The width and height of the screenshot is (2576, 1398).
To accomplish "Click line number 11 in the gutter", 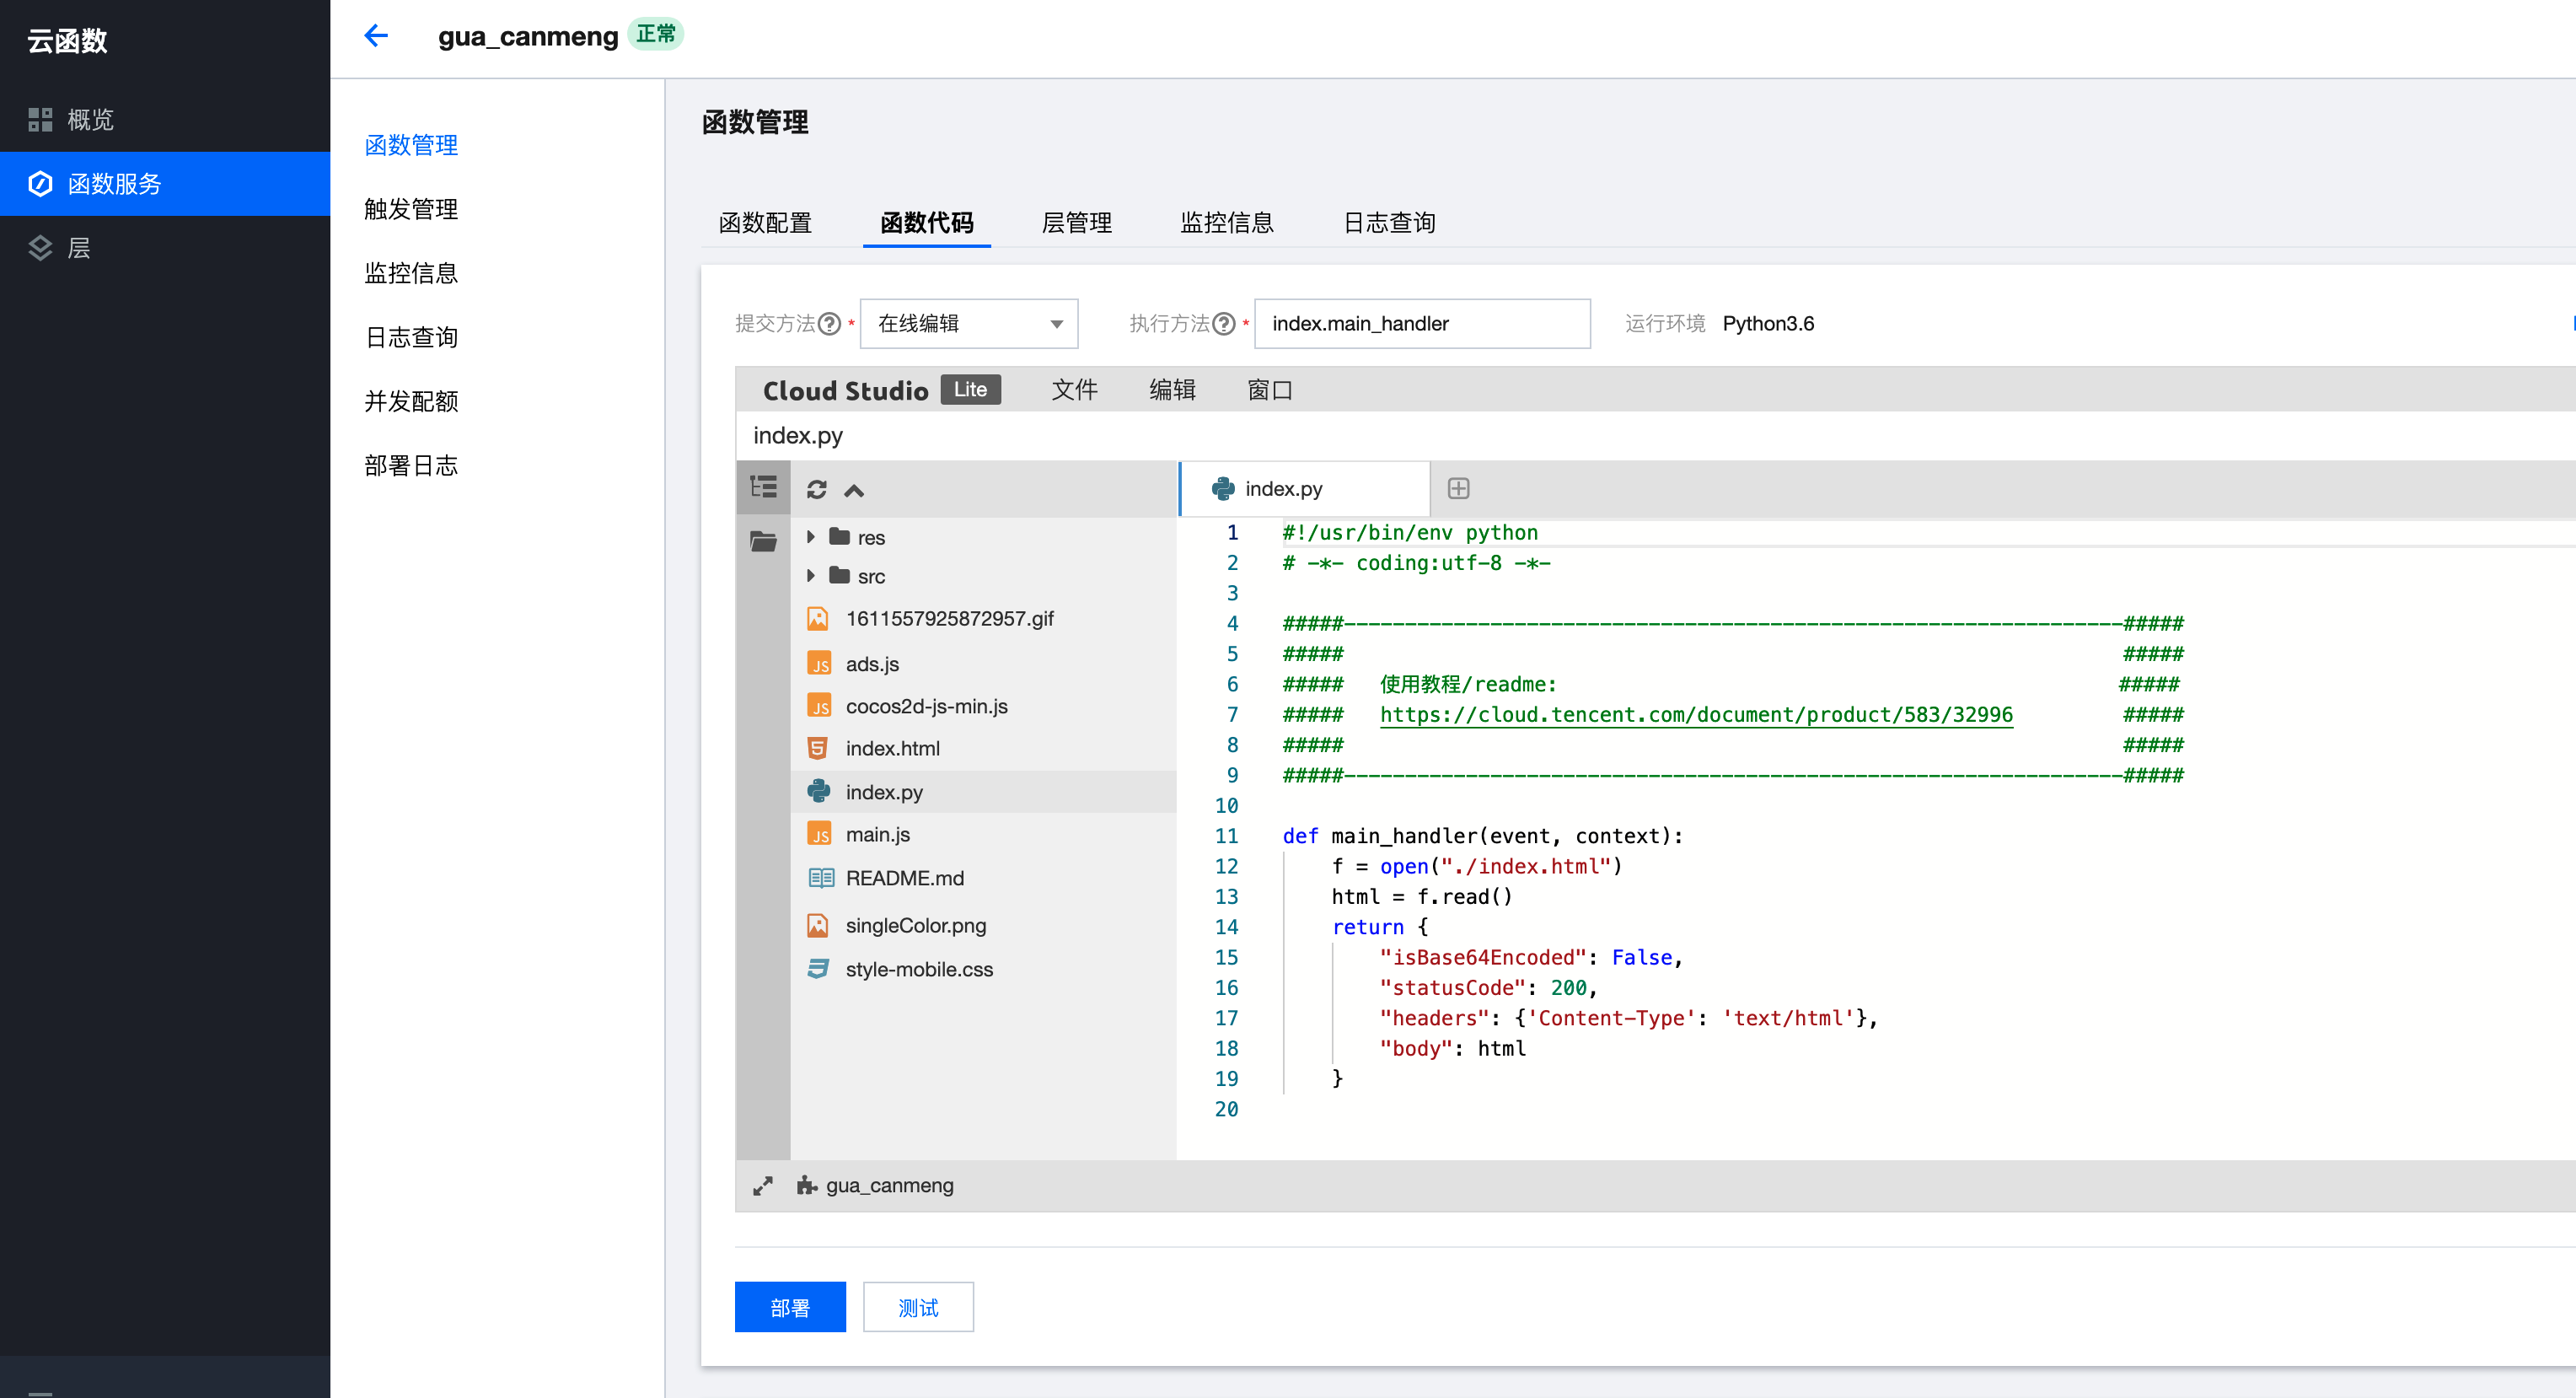I will point(1226,836).
